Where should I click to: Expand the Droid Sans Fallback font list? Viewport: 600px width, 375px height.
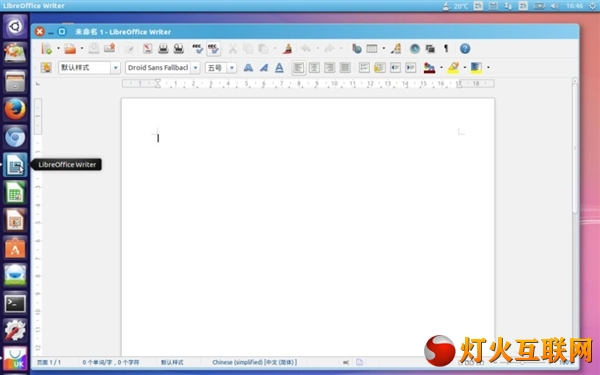click(196, 68)
